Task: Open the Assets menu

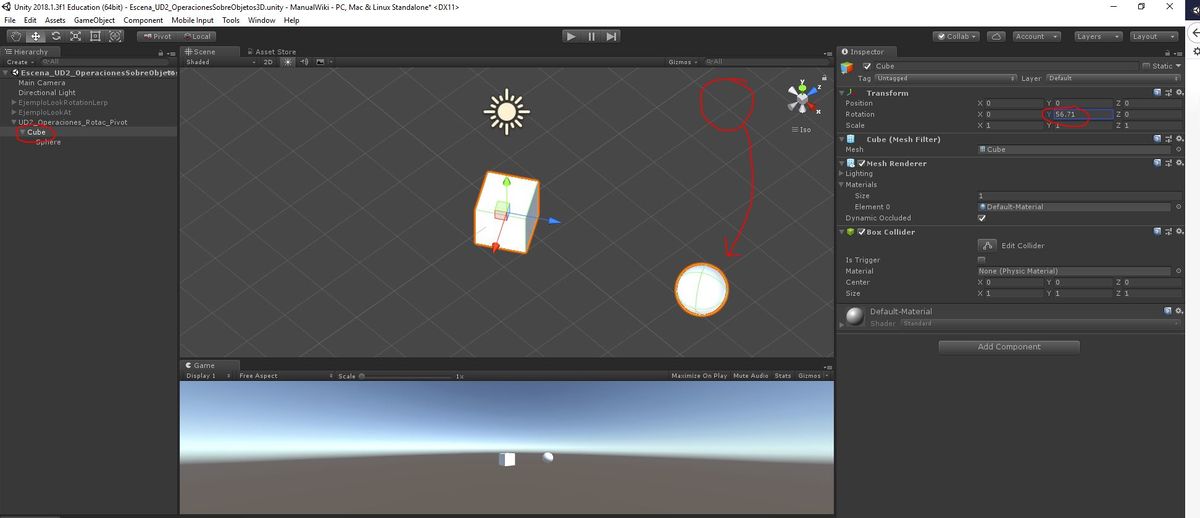Action: click(56, 20)
